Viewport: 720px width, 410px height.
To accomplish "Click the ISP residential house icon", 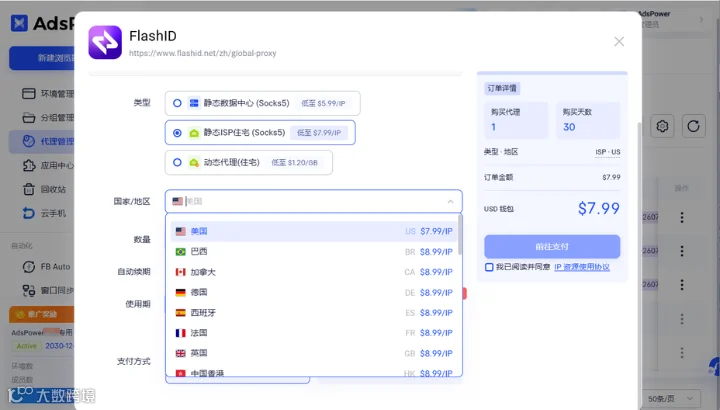I will click(194, 133).
